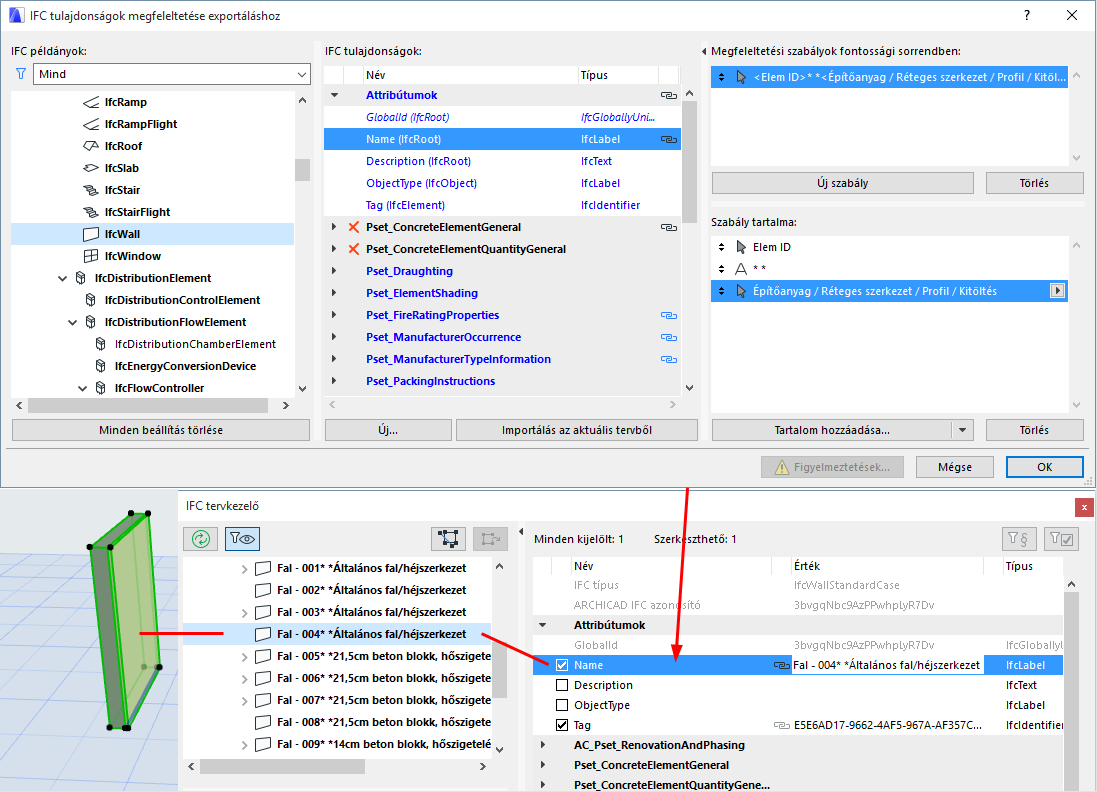
Task: Click the Új... button
Action: 388,430
